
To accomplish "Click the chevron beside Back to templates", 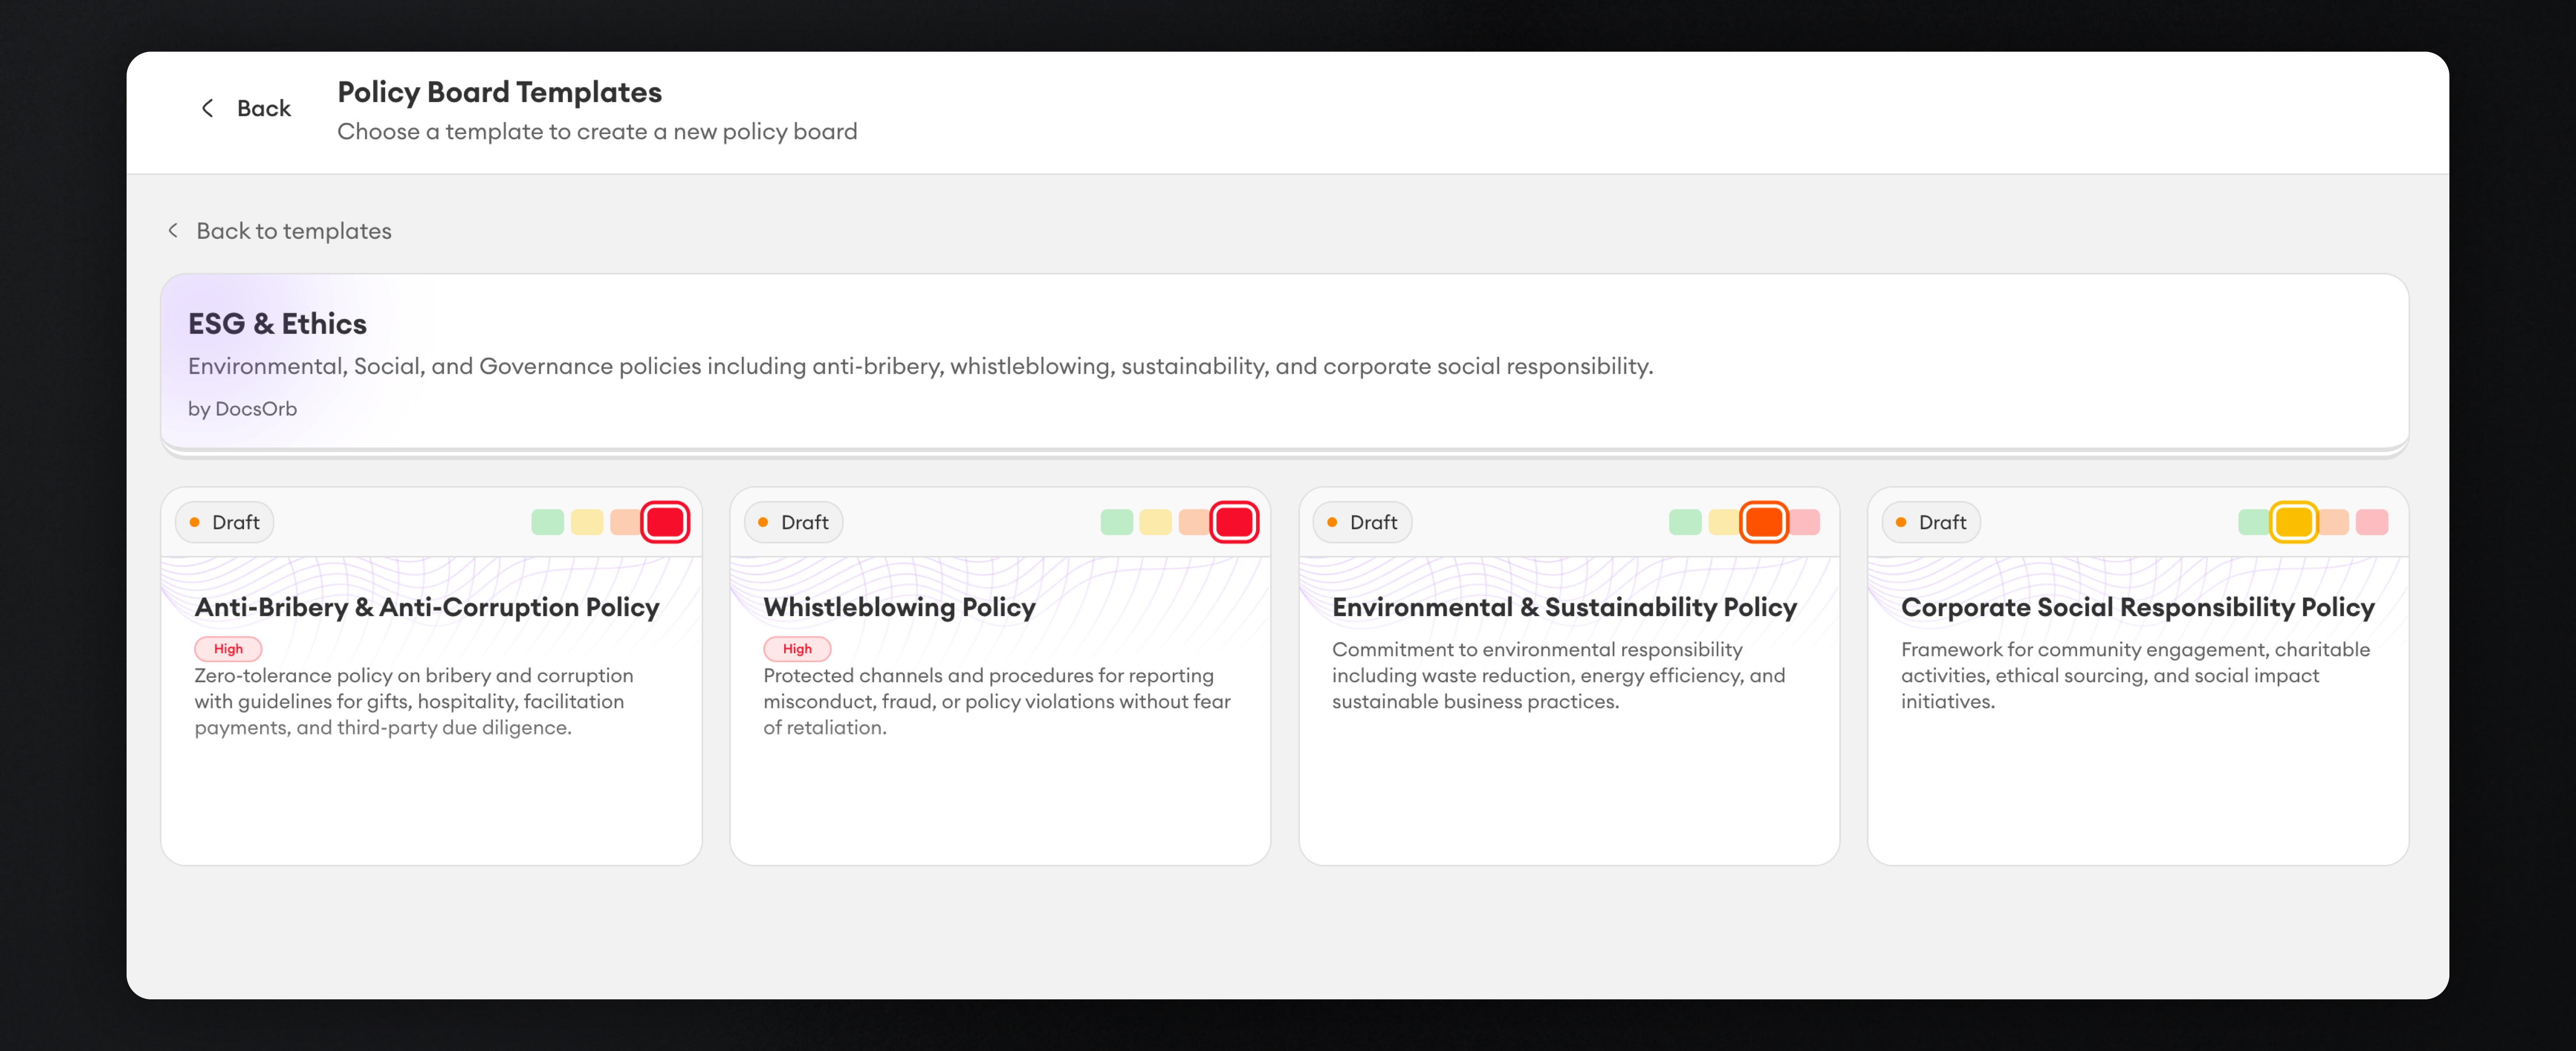I will pyautogui.click(x=173, y=231).
